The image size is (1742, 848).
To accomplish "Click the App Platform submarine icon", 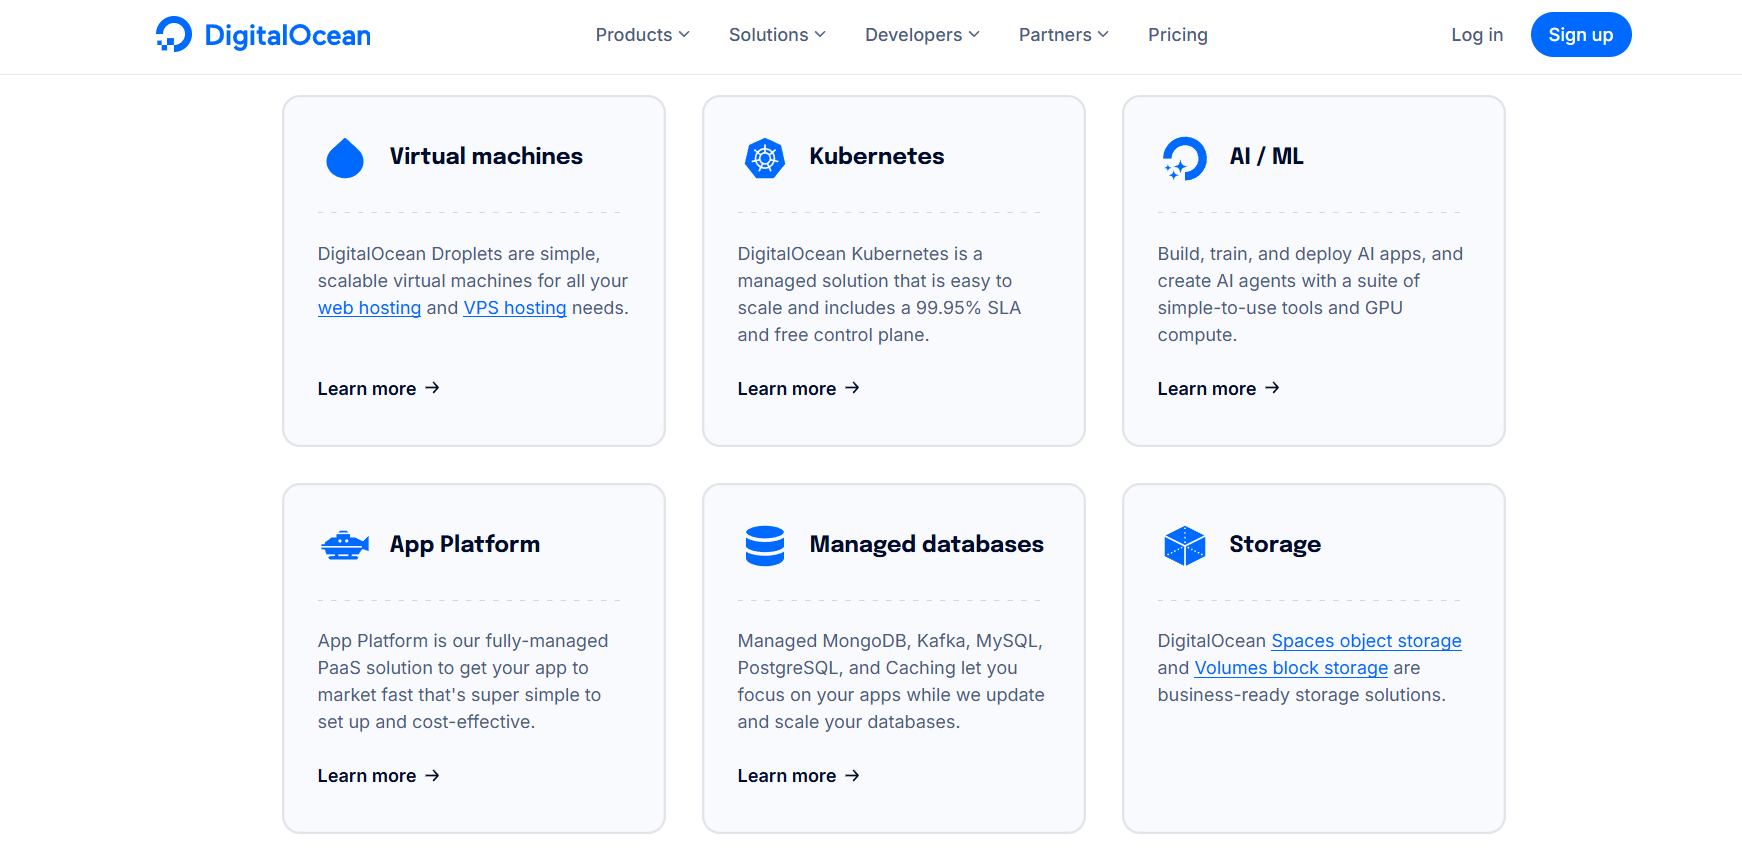I will click(x=345, y=545).
